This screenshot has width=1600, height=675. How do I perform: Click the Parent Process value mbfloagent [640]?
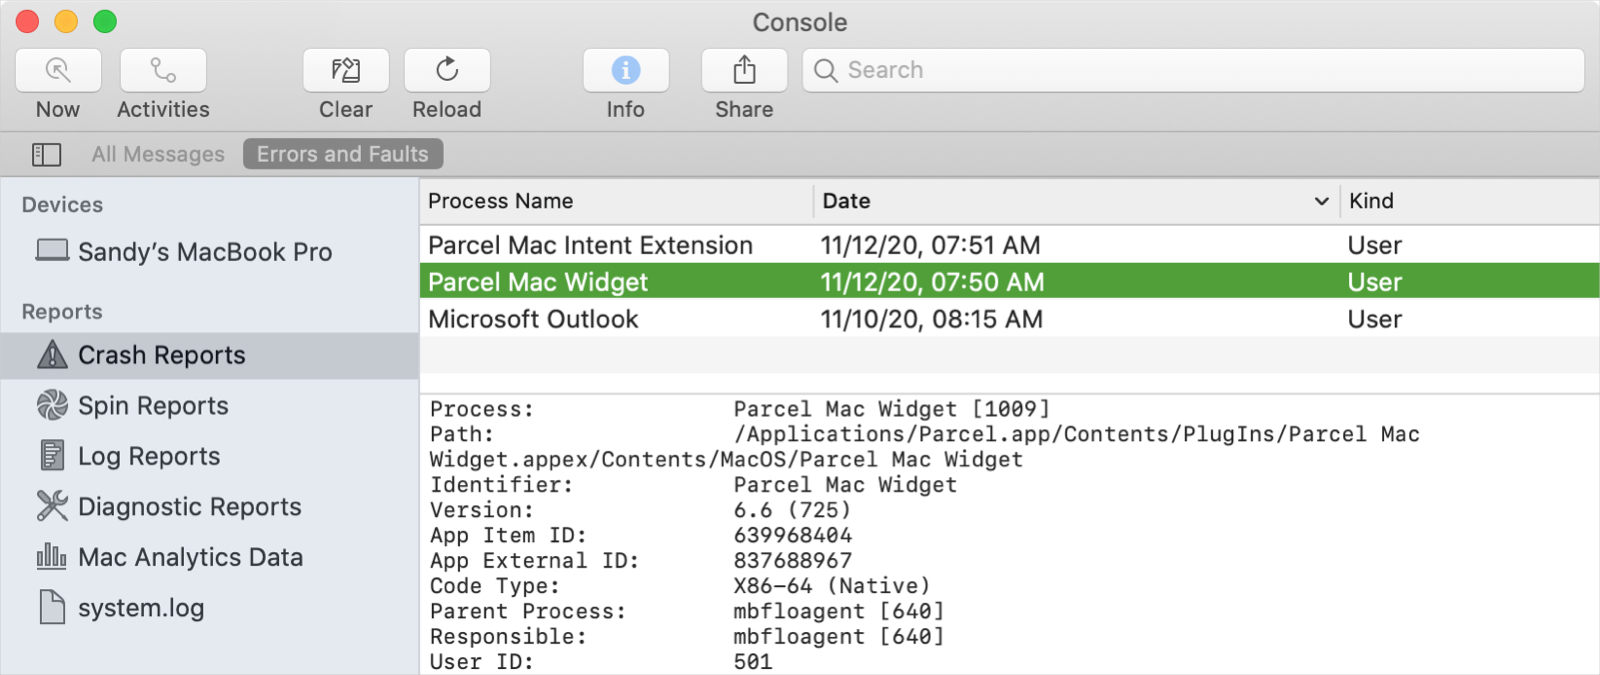click(839, 611)
